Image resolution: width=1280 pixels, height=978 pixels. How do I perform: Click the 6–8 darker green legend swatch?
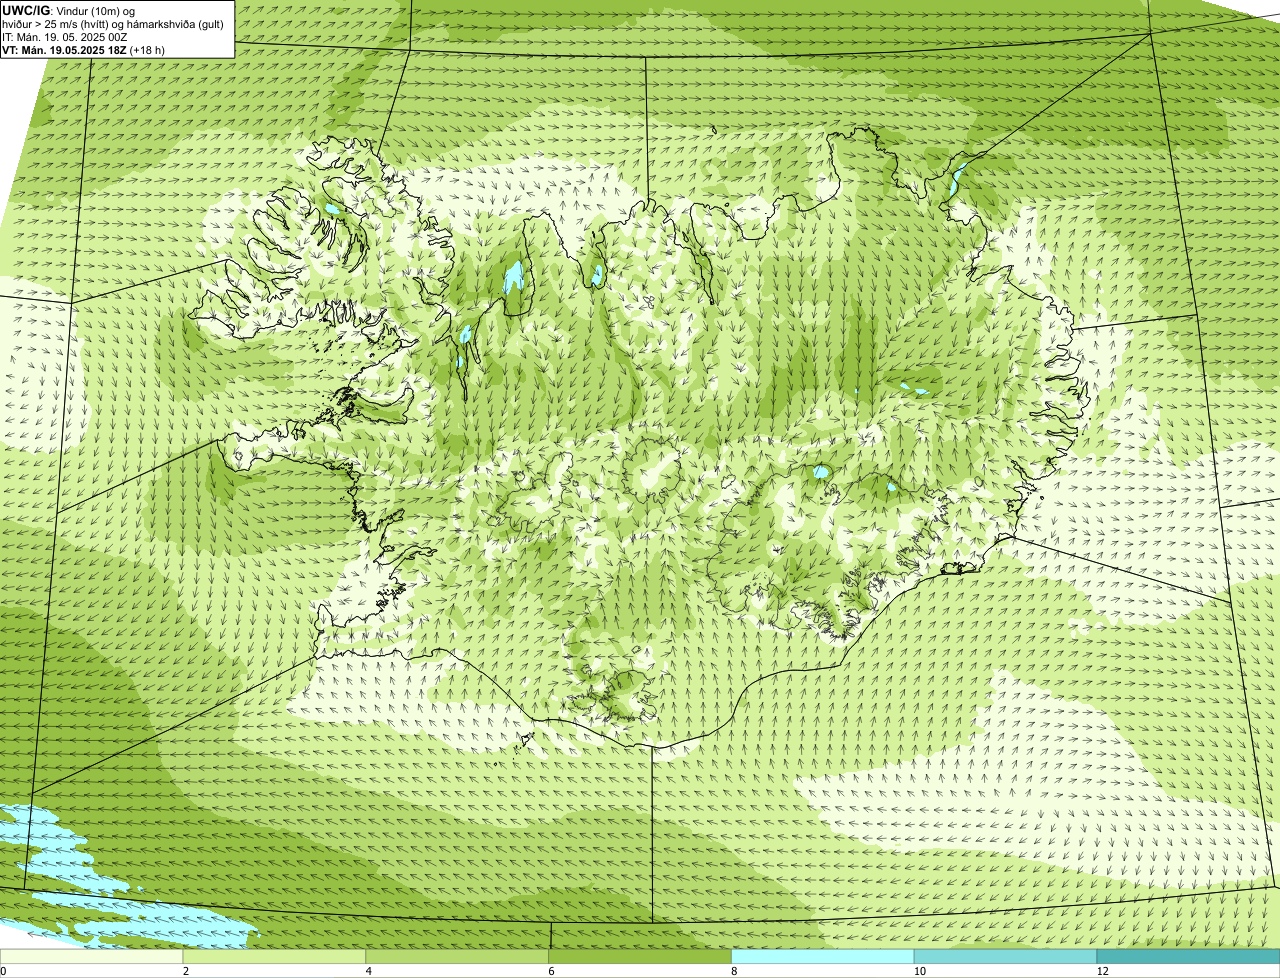[x=641, y=957]
